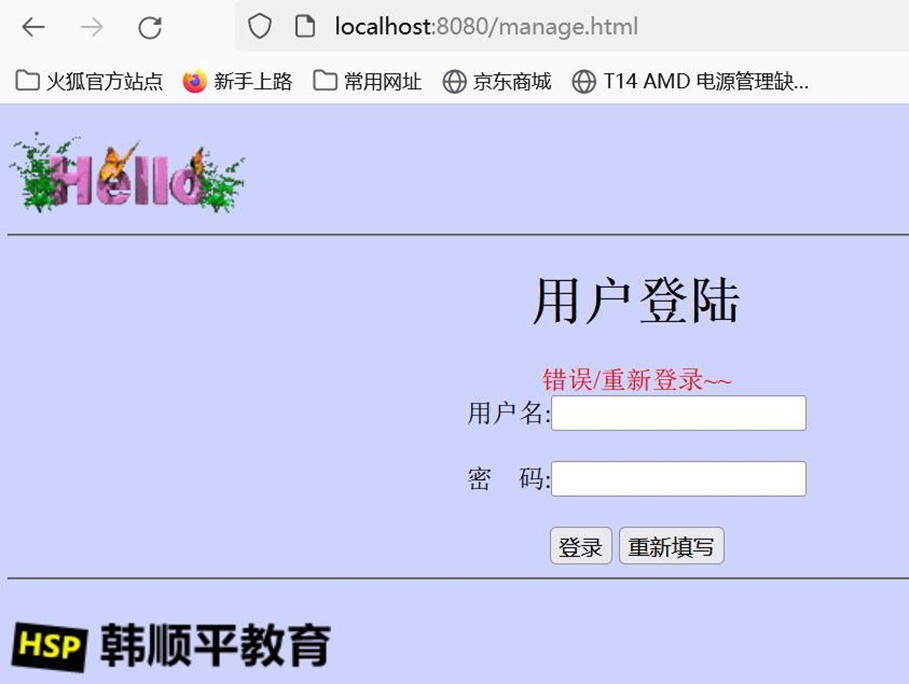Focus the 密码 password field
This screenshot has height=684, width=909.
(x=678, y=479)
